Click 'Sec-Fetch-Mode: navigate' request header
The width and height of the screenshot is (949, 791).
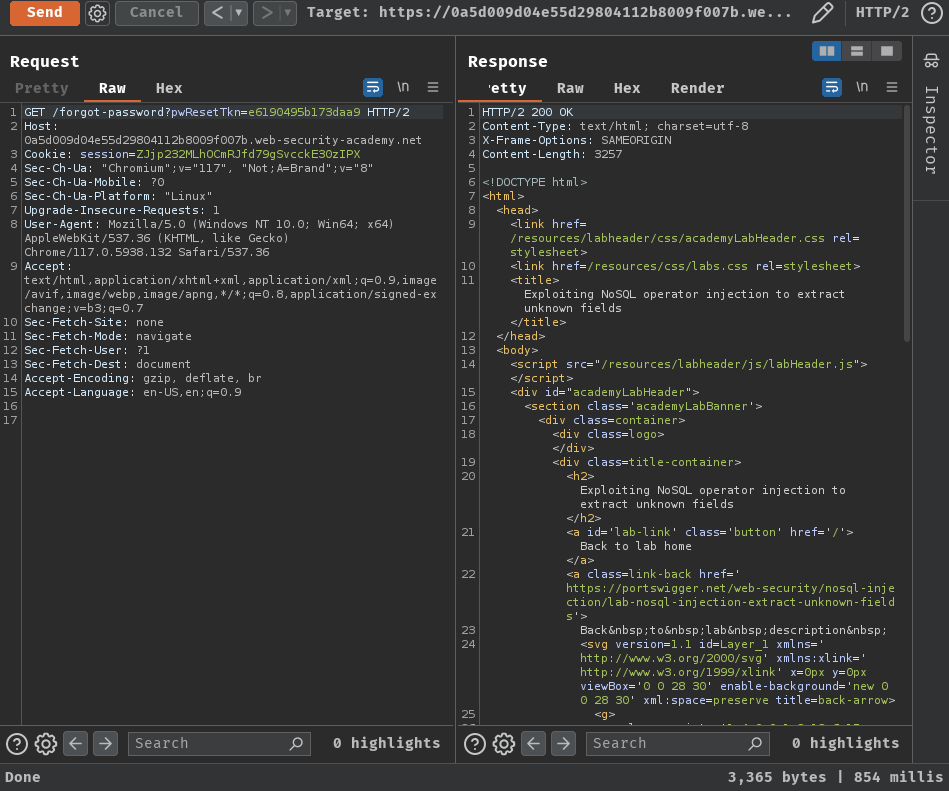click(x=108, y=336)
